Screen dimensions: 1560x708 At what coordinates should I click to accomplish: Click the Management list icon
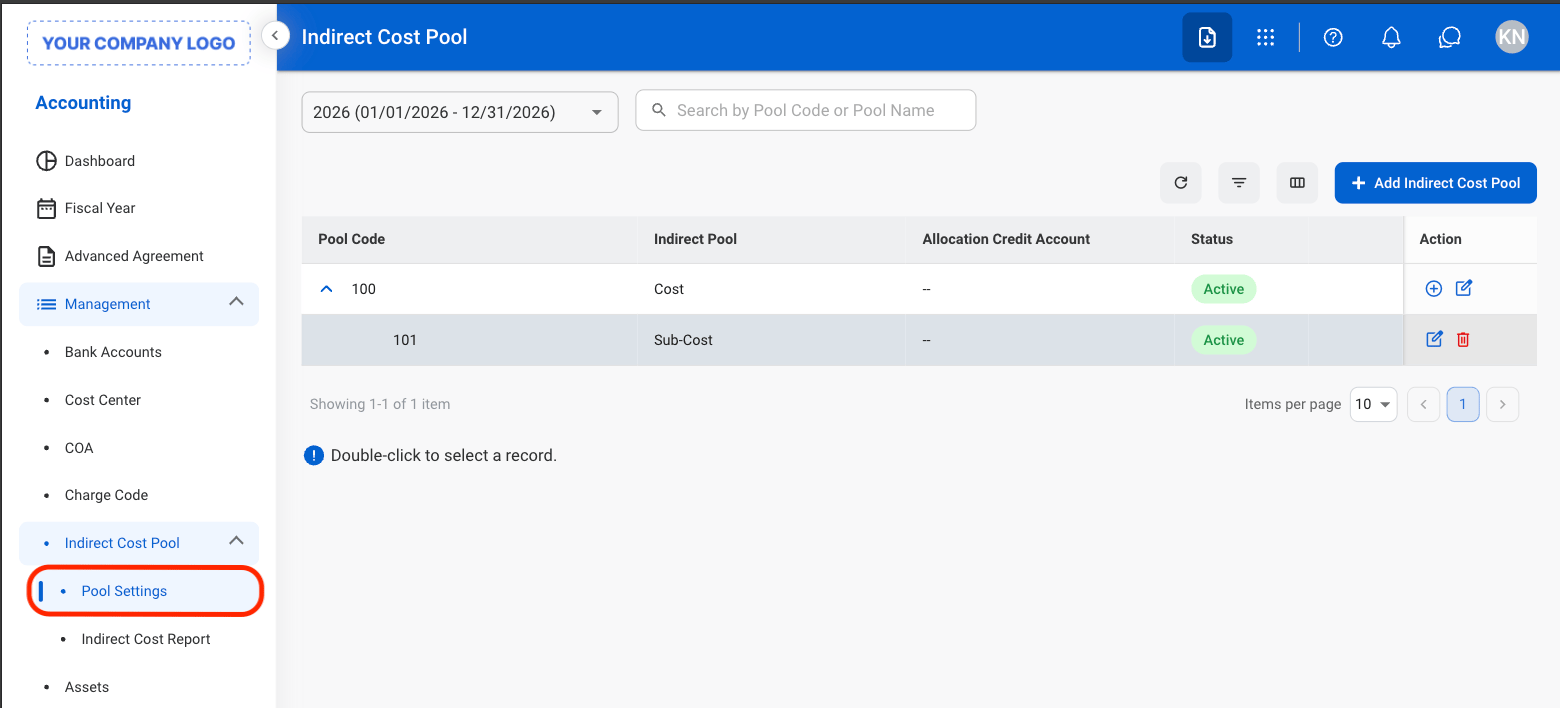pyautogui.click(x=46, y=304)
